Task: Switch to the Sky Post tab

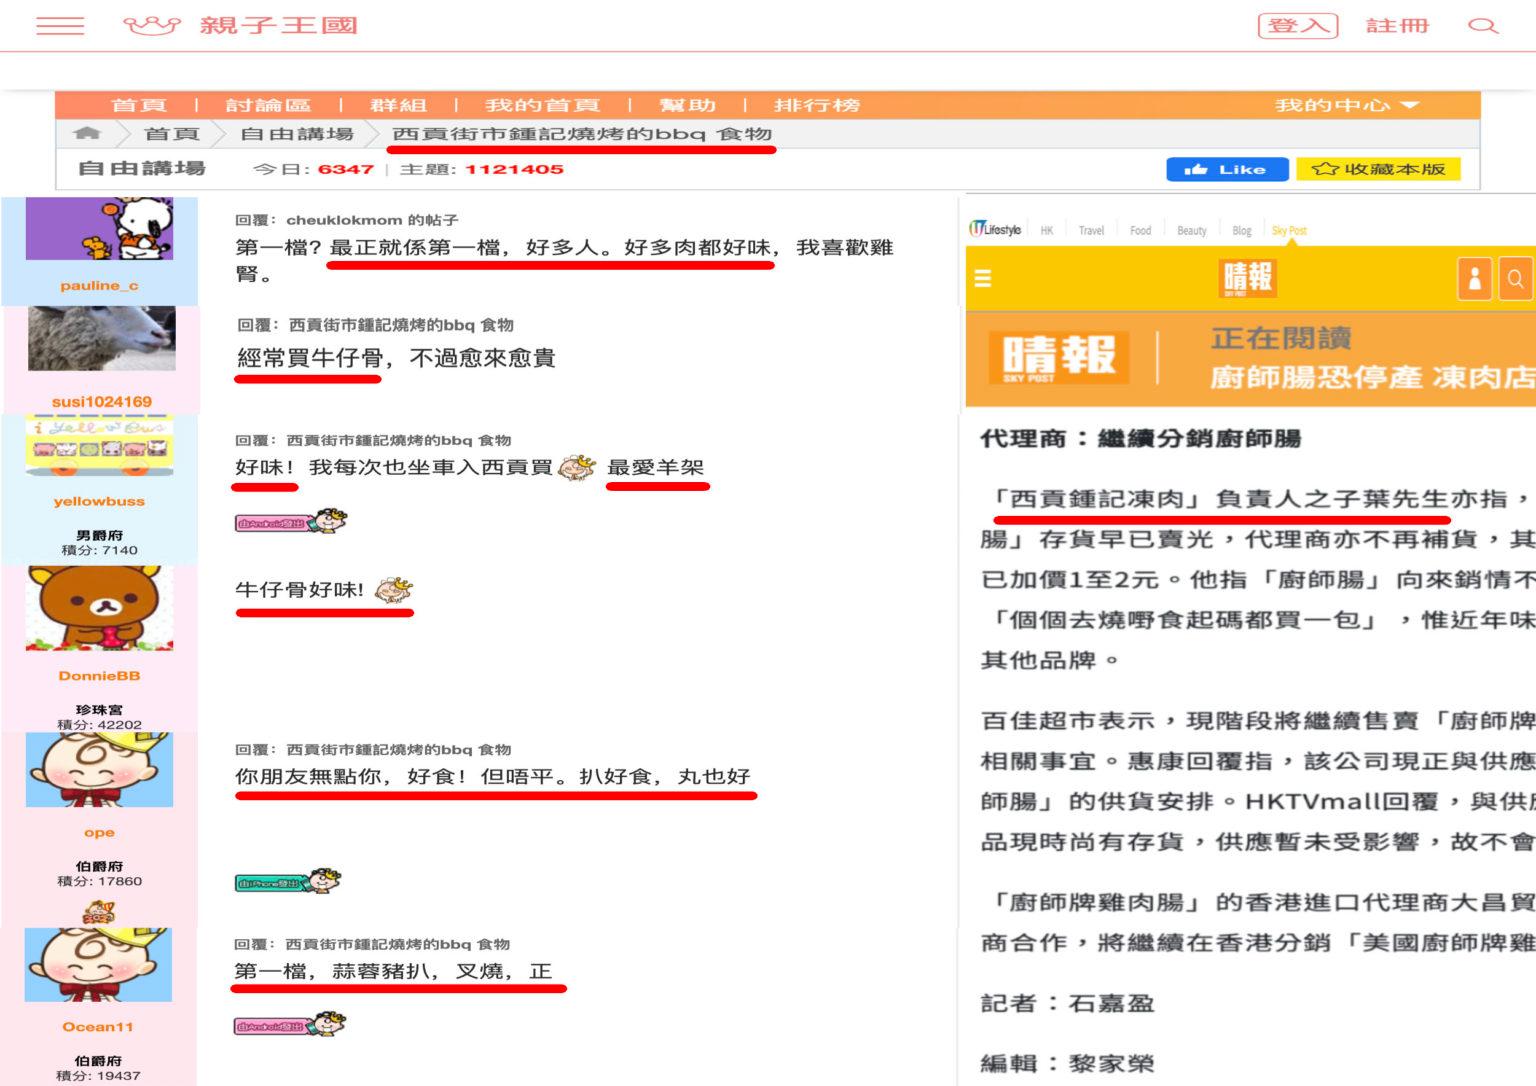Action: (1291, 230)
